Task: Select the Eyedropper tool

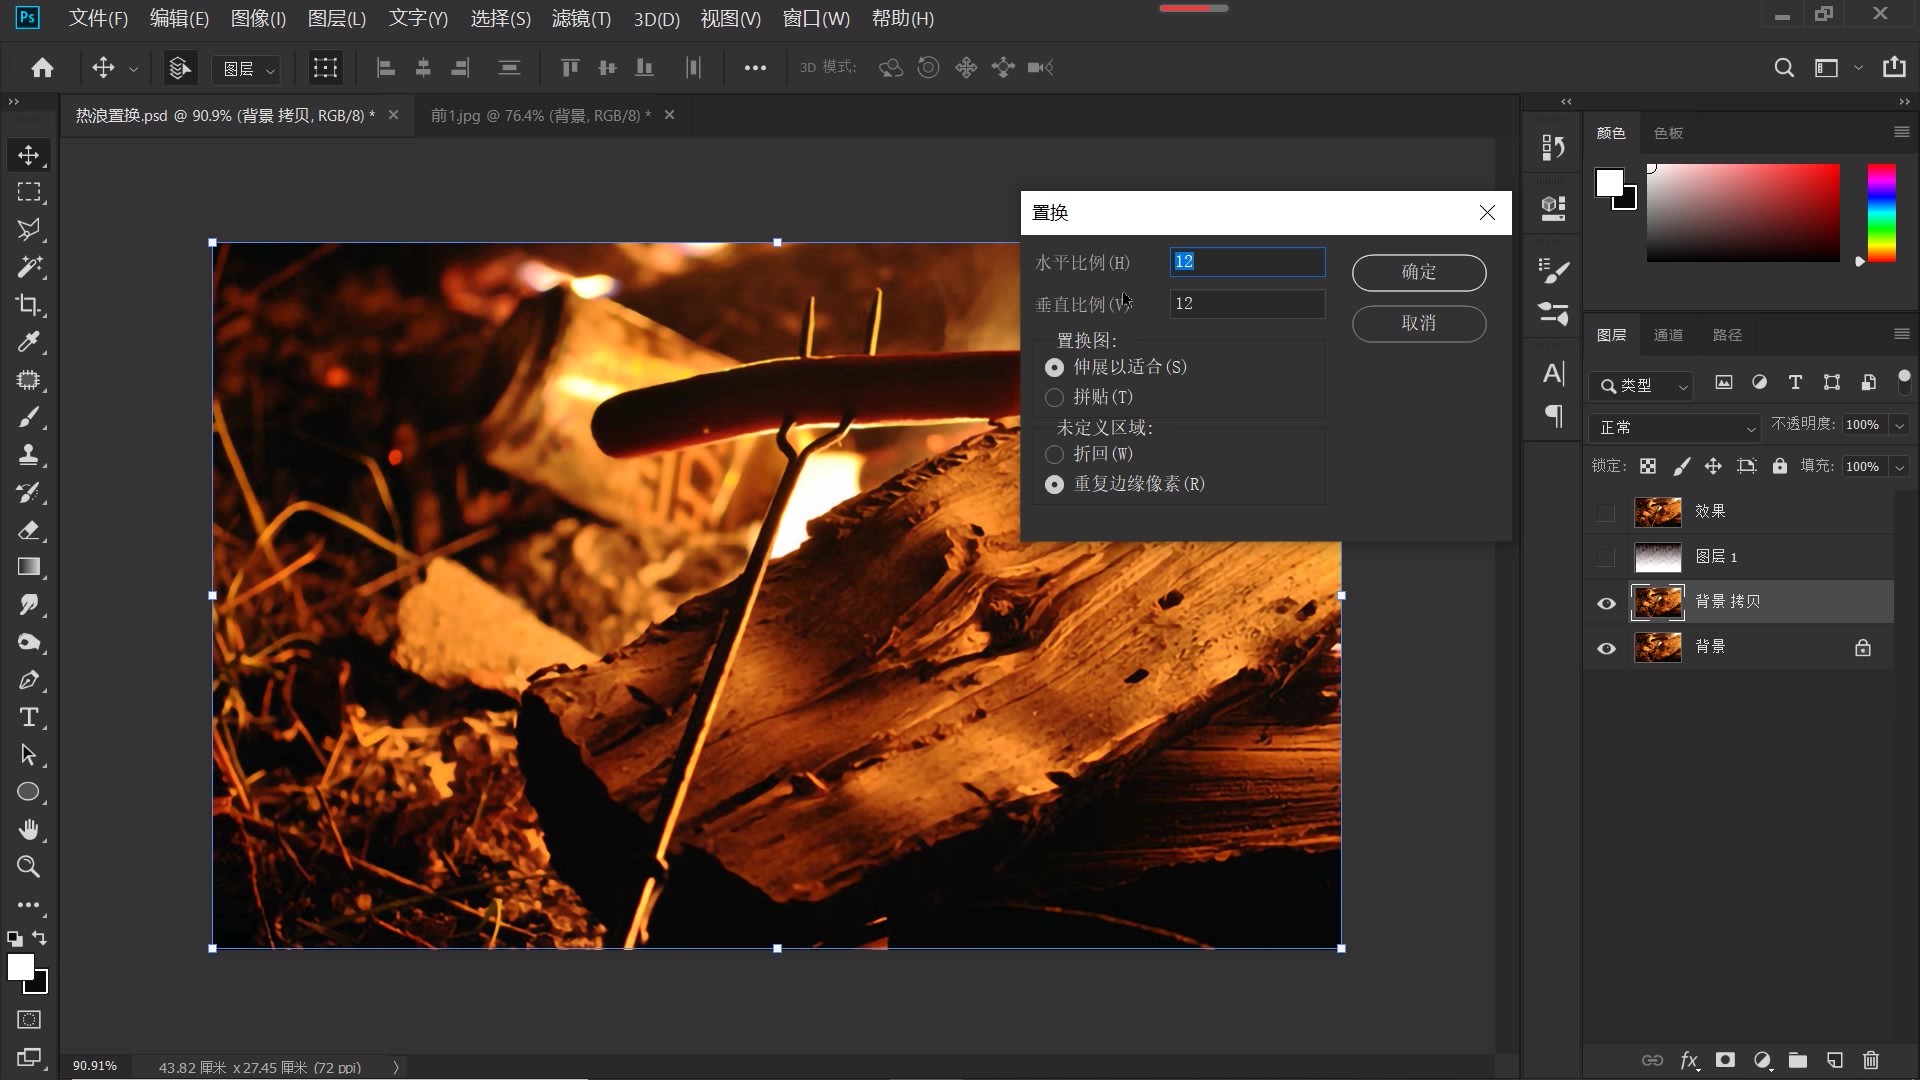Action: click(x=28, y=343)
